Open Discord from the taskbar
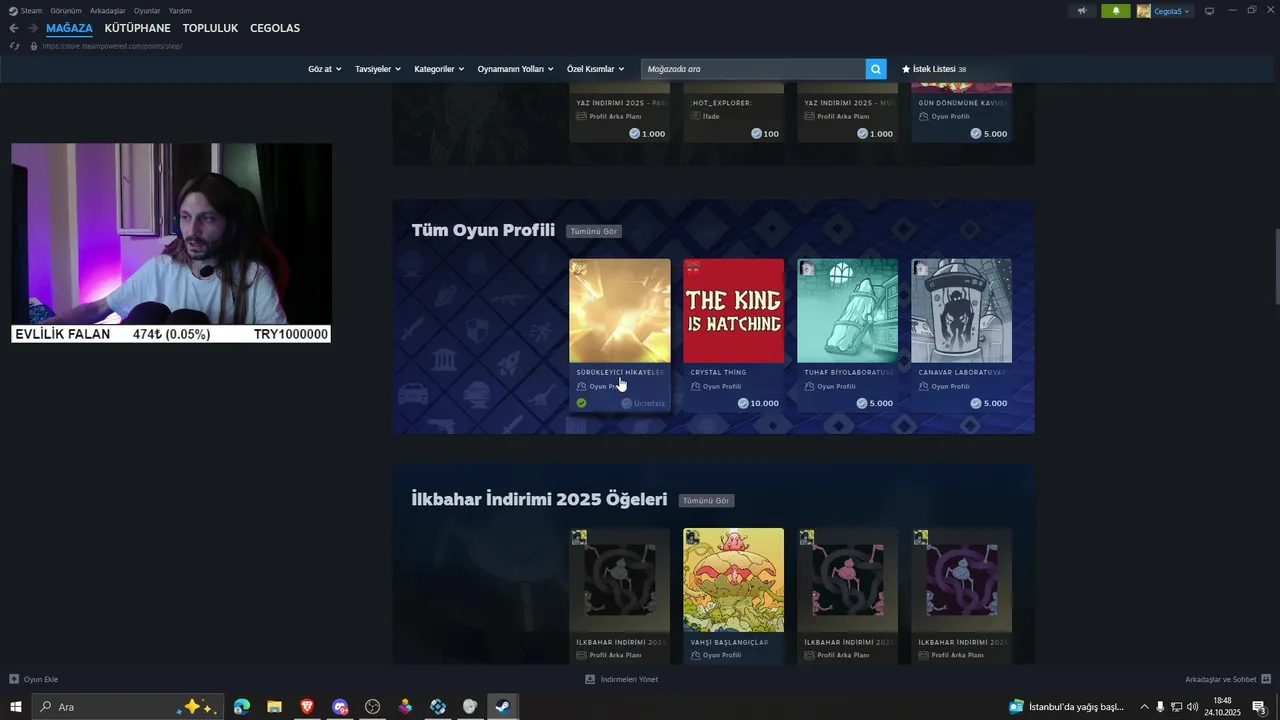Screen dimensions: 1280x720 pyautogui.click(x=340, y=707)
